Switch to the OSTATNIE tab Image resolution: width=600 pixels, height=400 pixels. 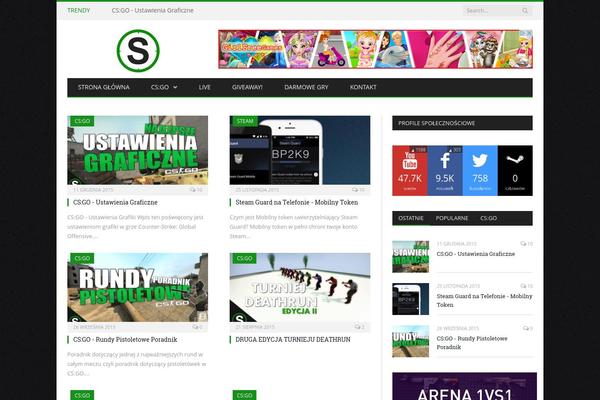click(411, 218)
